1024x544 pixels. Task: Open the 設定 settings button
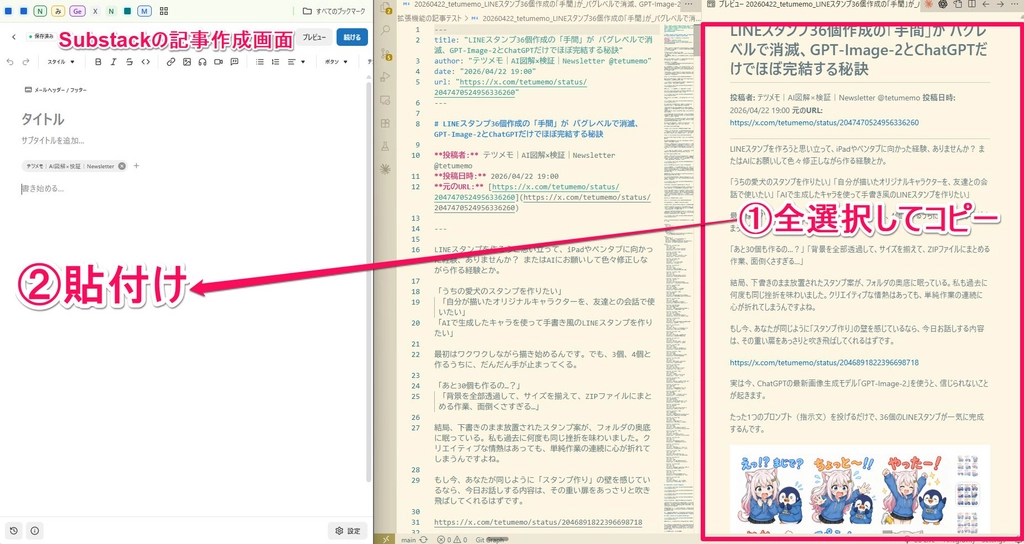[348, 531]
